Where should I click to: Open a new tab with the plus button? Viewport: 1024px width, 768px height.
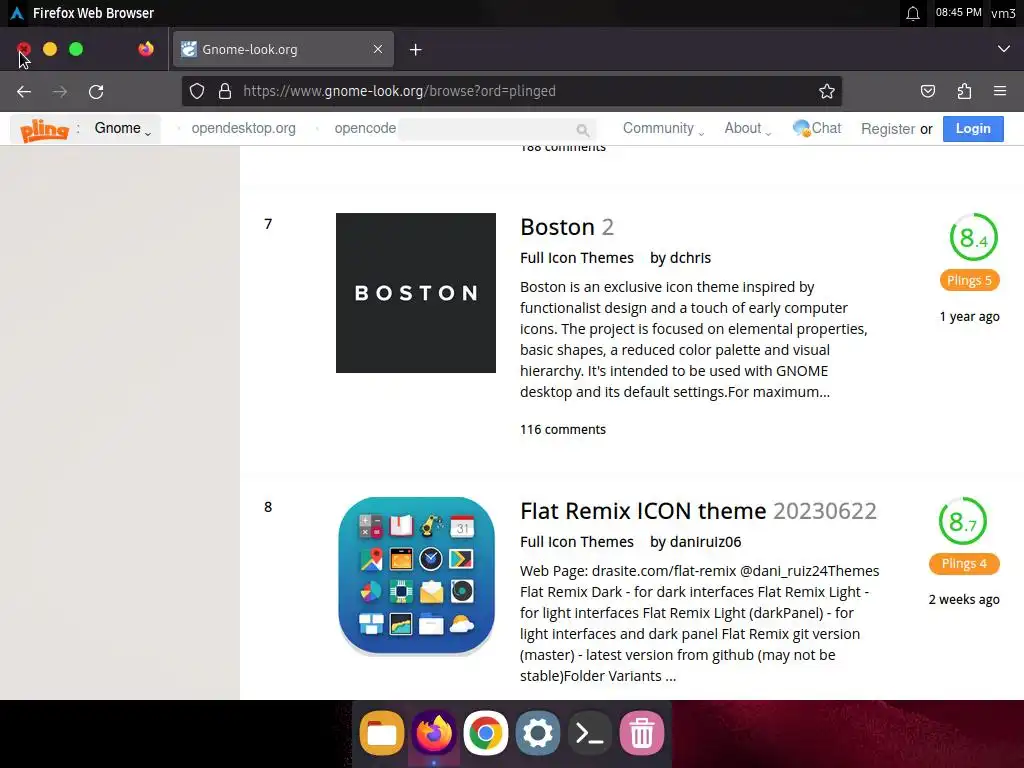[x=415, y=50]
